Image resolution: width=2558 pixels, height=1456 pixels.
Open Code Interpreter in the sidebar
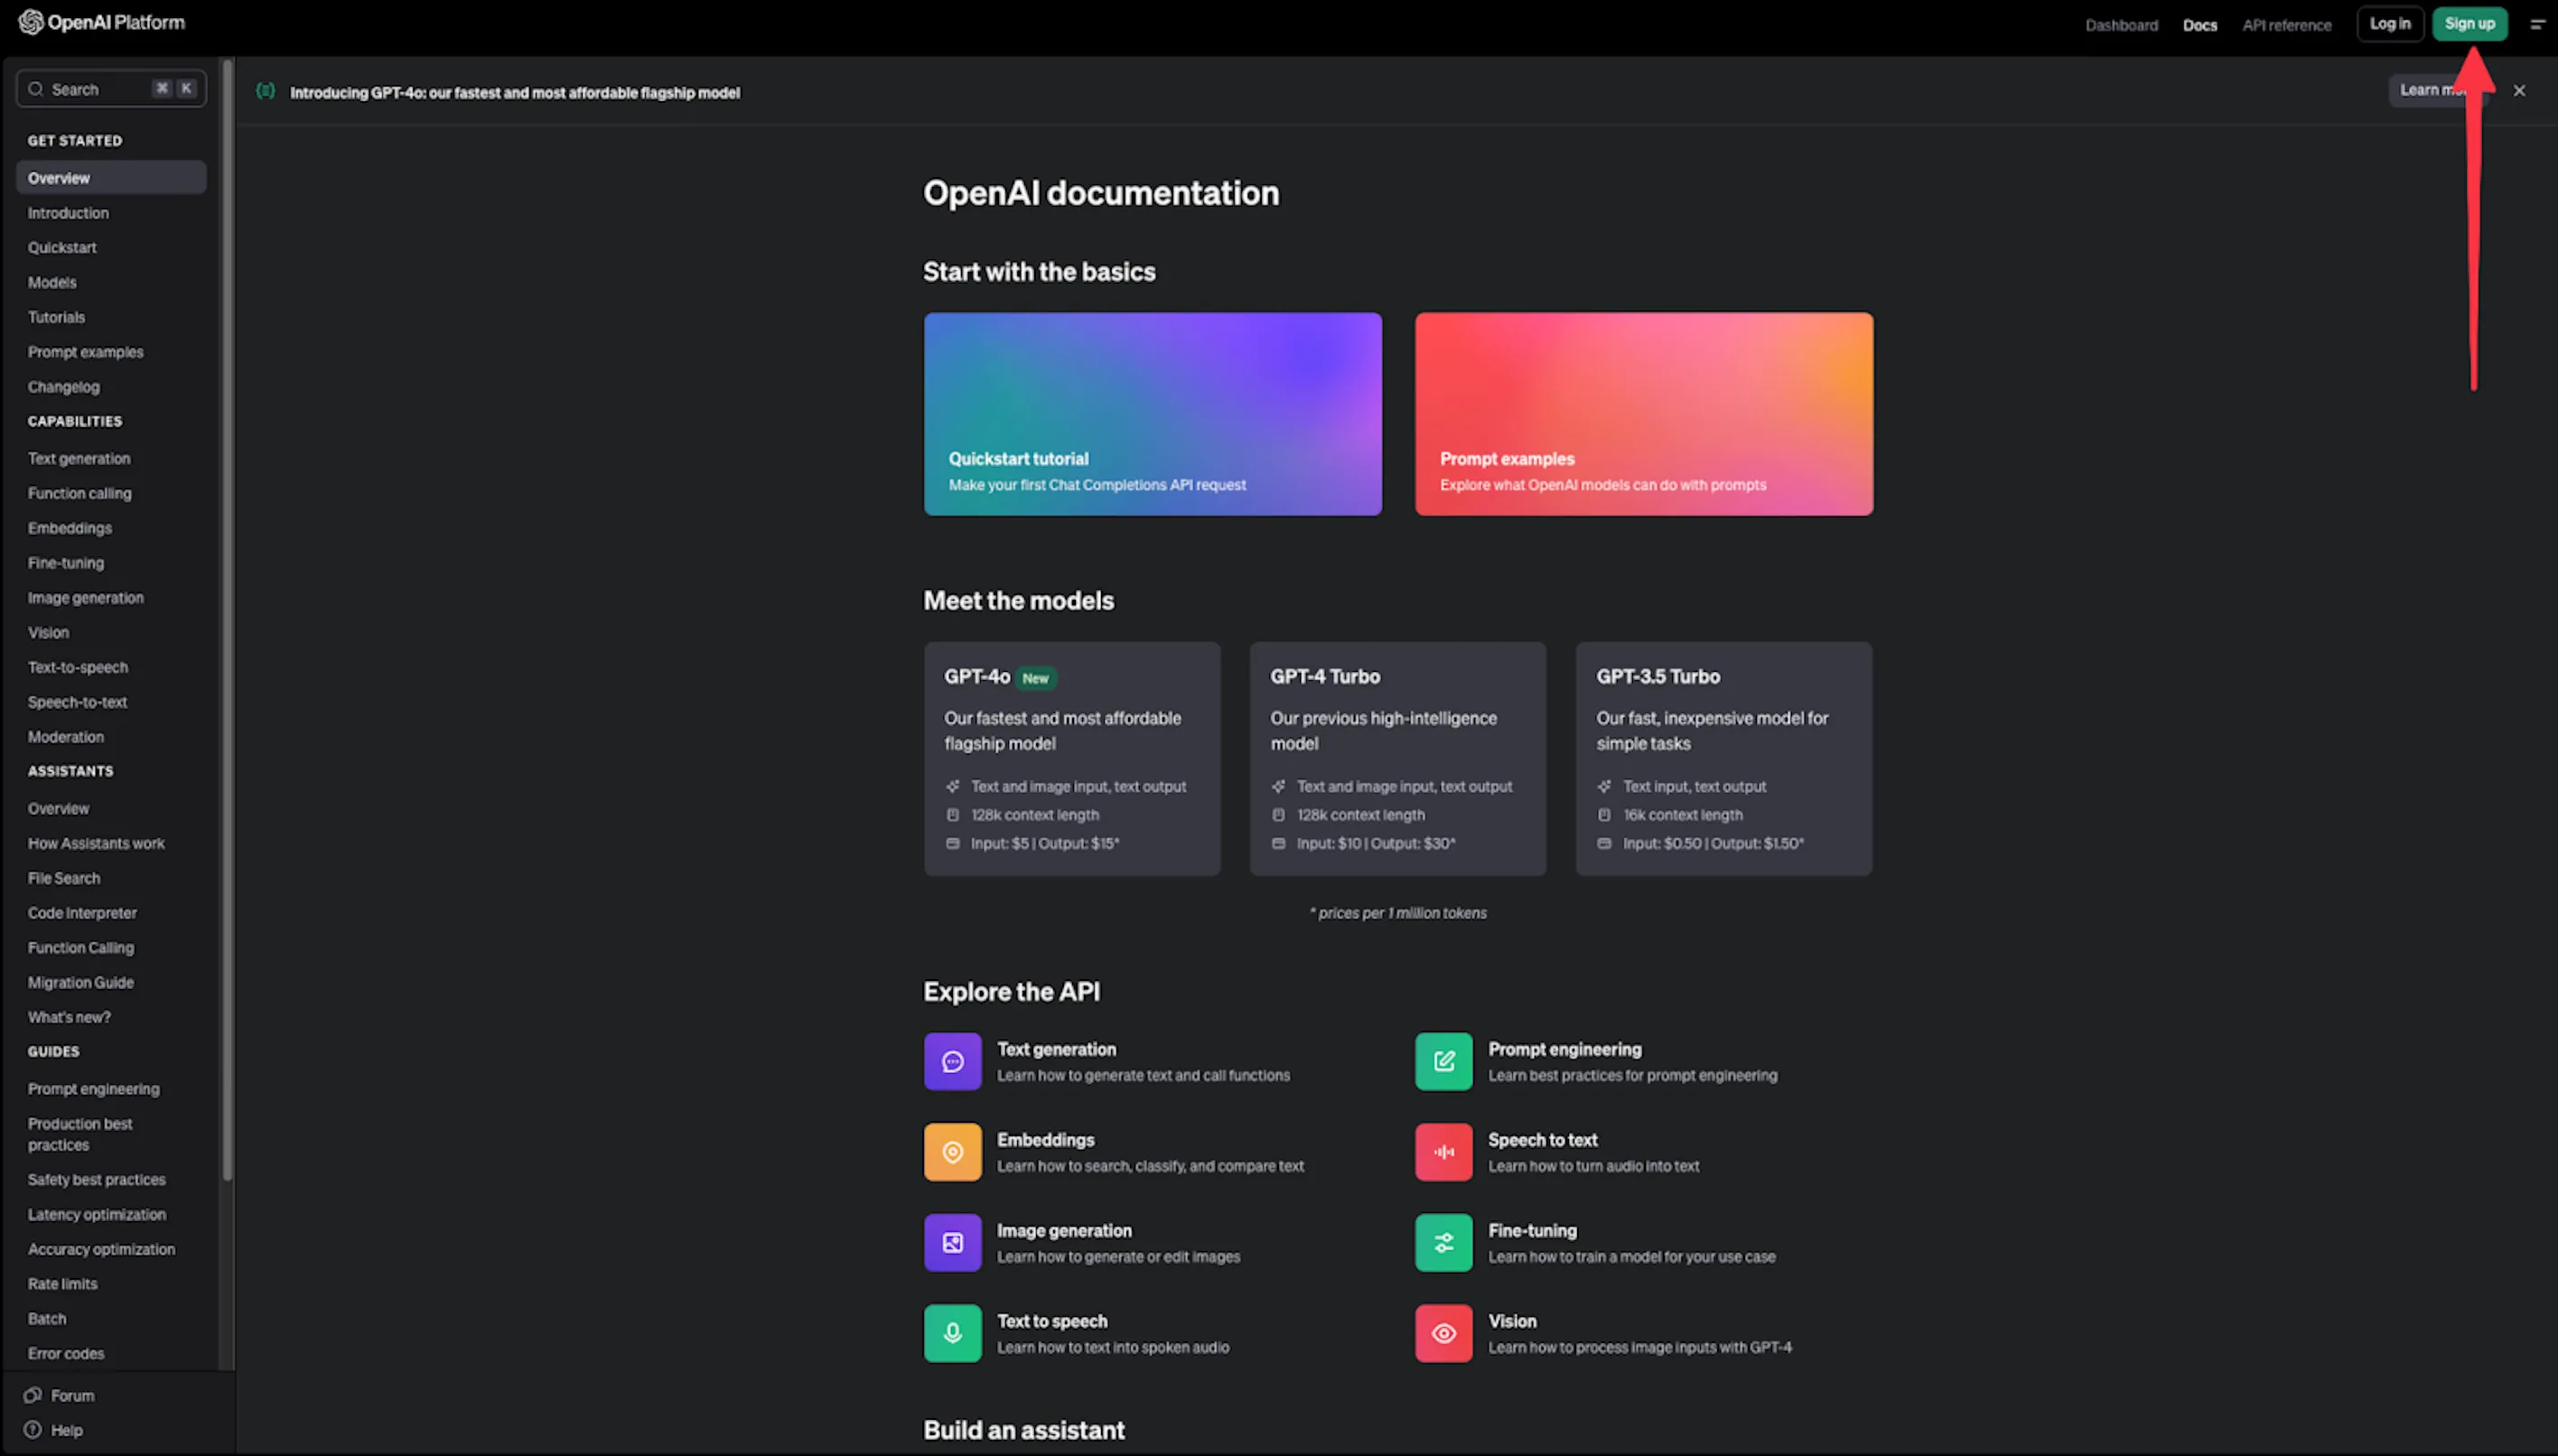82,913
